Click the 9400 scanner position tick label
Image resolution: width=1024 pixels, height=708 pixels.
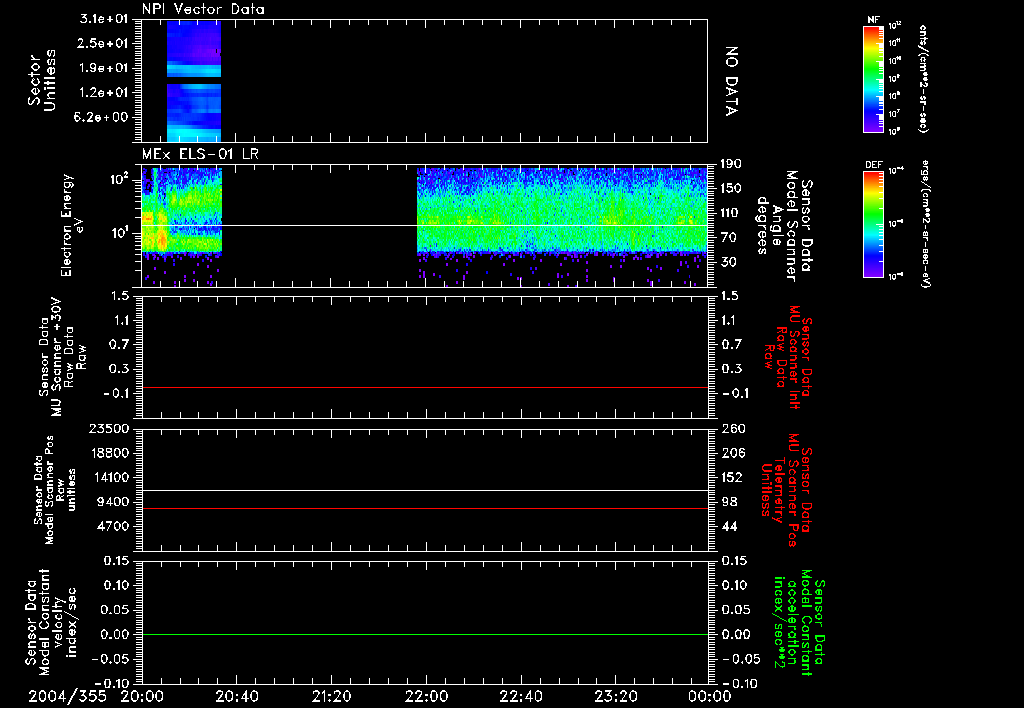[x=112, y=502]
